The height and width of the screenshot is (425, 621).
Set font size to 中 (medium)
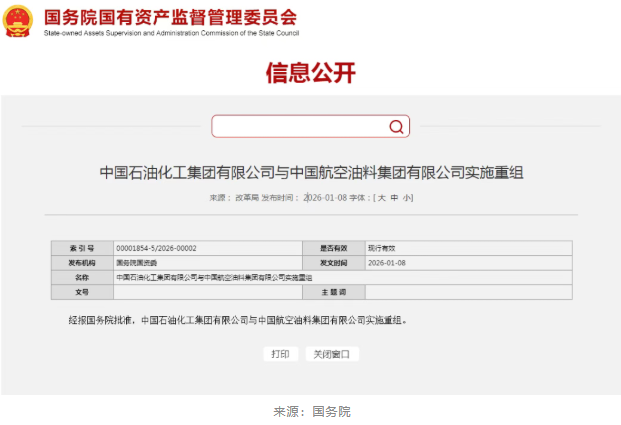(x=394, y=198)
